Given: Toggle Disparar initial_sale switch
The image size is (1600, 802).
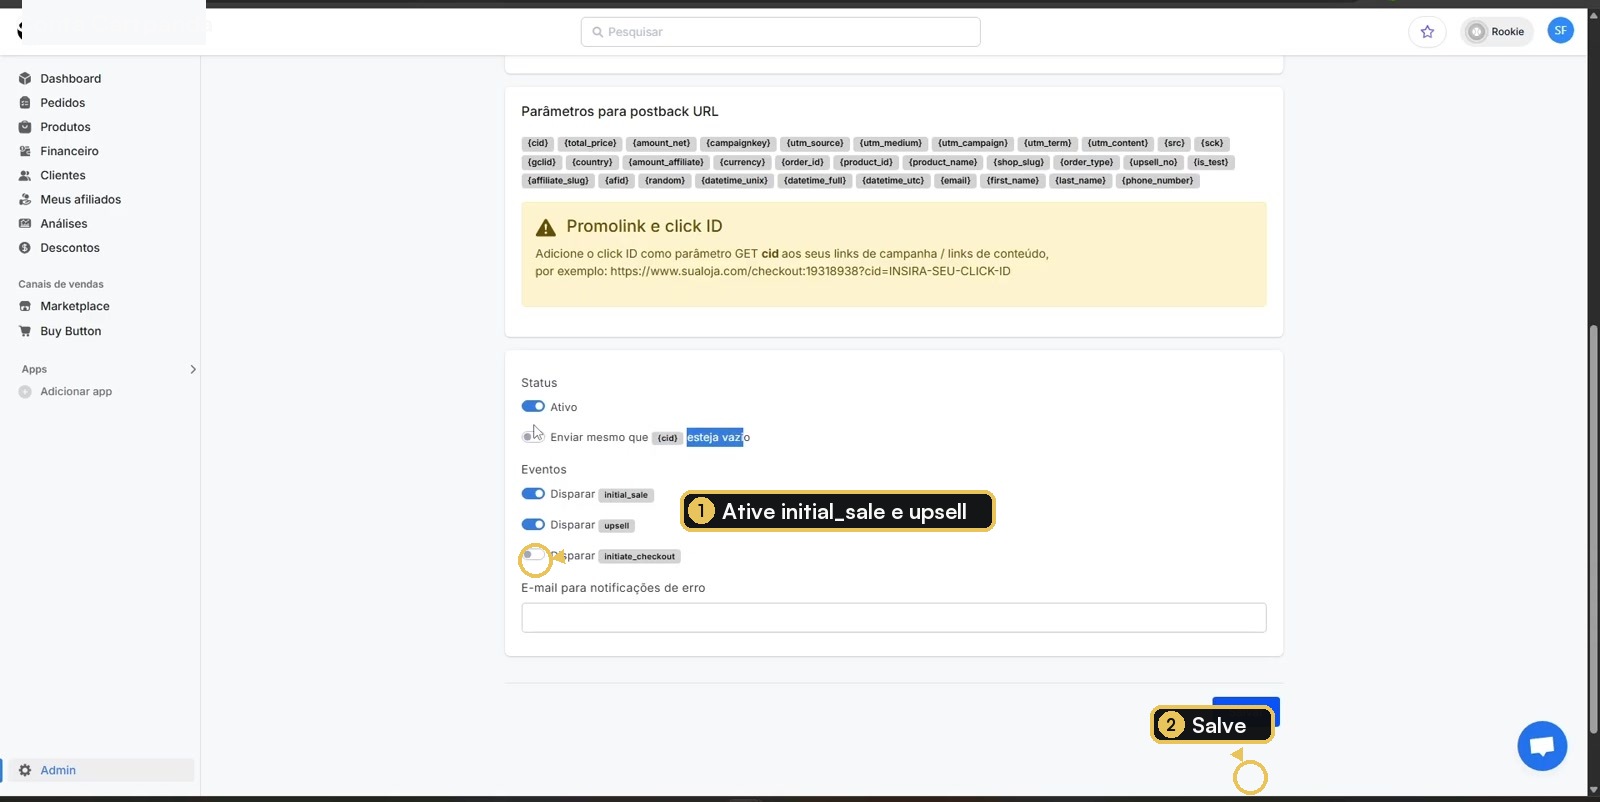Looking at the screenshot, I should (x=533, y=493).
